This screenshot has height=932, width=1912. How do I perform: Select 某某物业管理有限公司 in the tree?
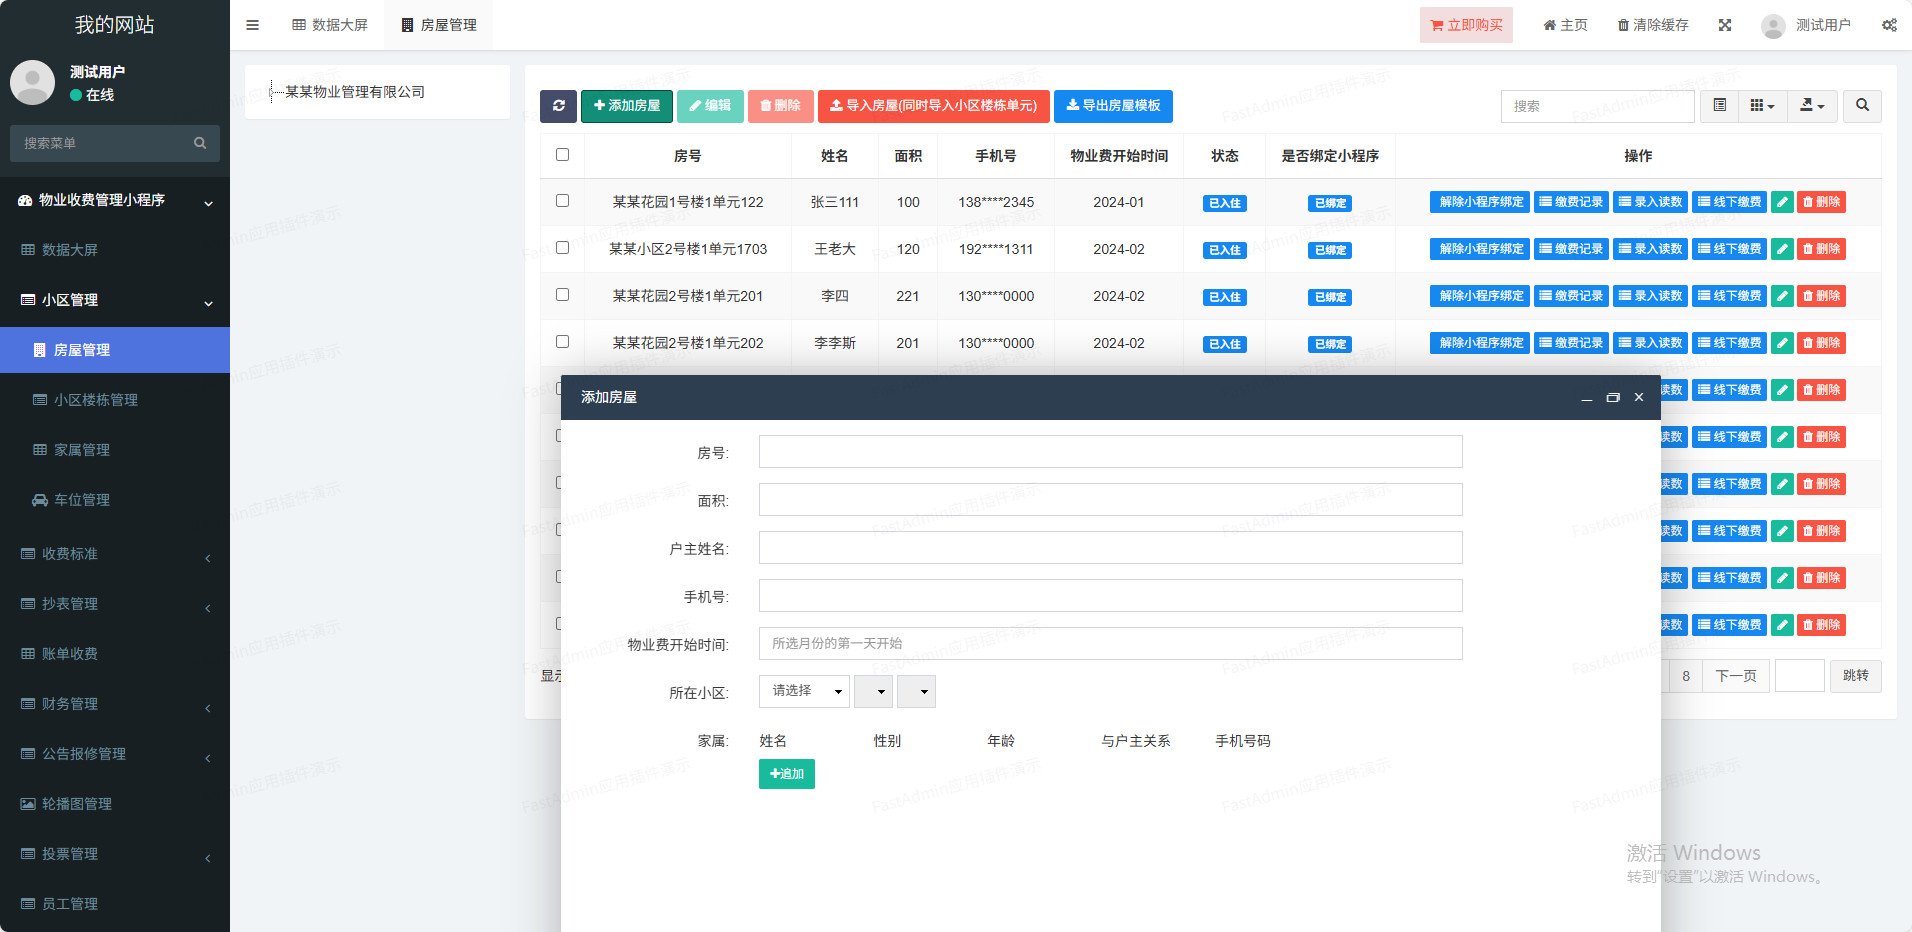pos(355,92)
